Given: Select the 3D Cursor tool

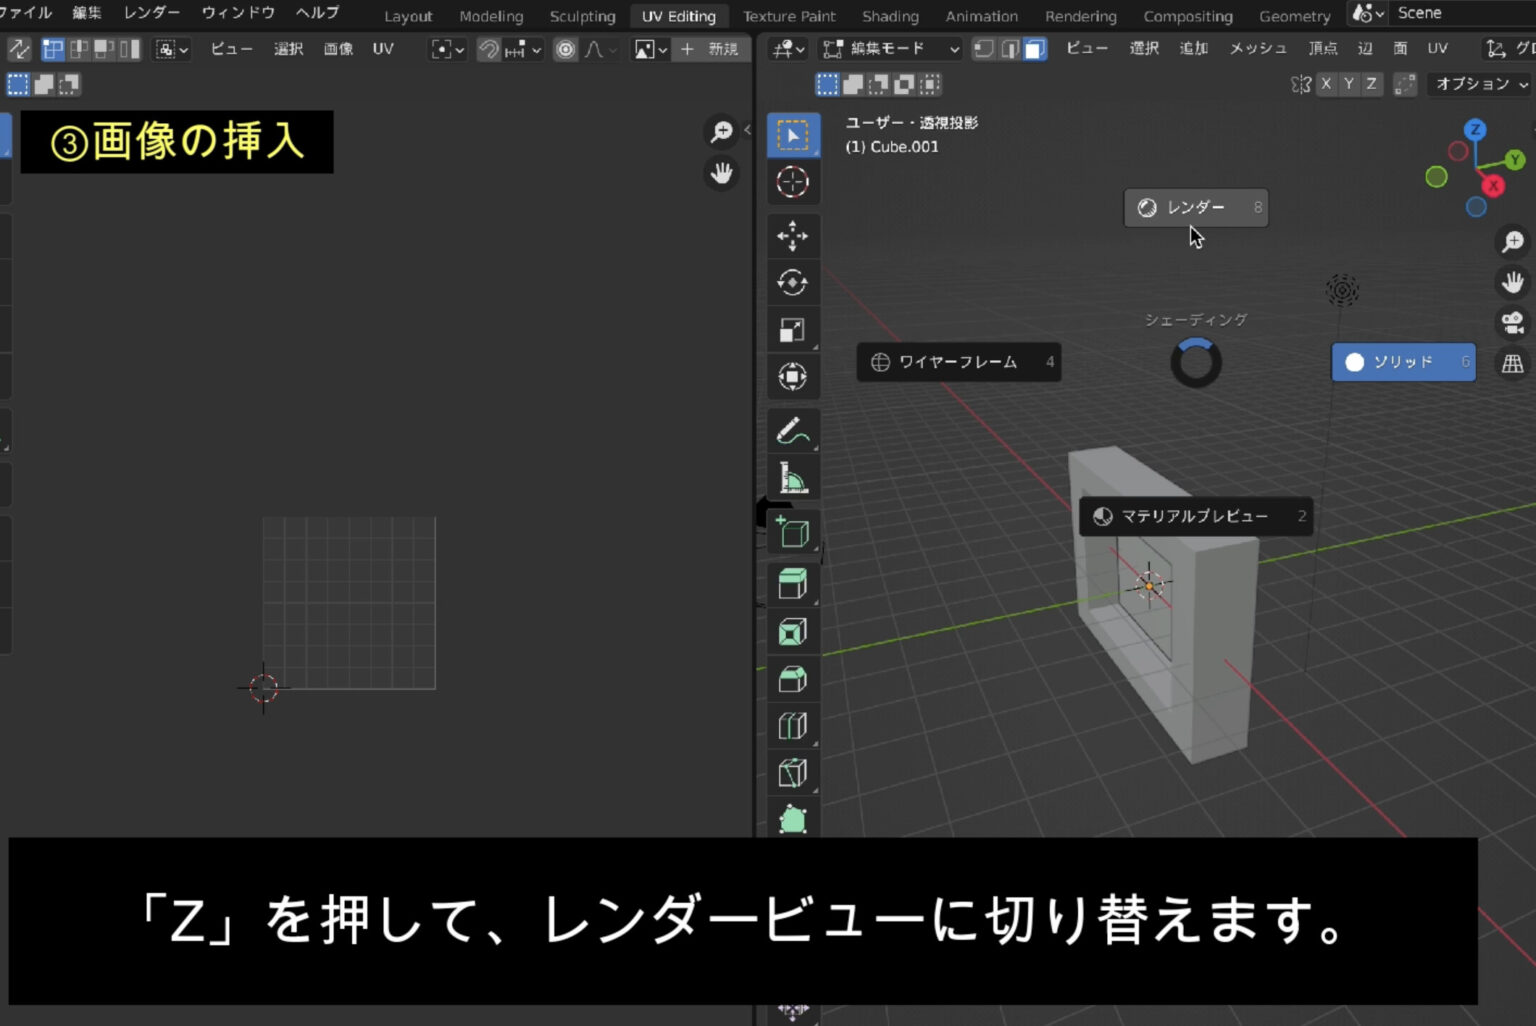Looking at the screenshot, I should coord(793,181).
